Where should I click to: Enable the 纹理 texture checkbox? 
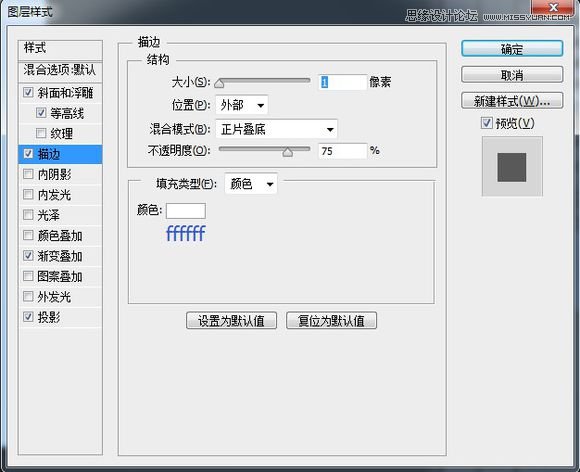[41, 133]
